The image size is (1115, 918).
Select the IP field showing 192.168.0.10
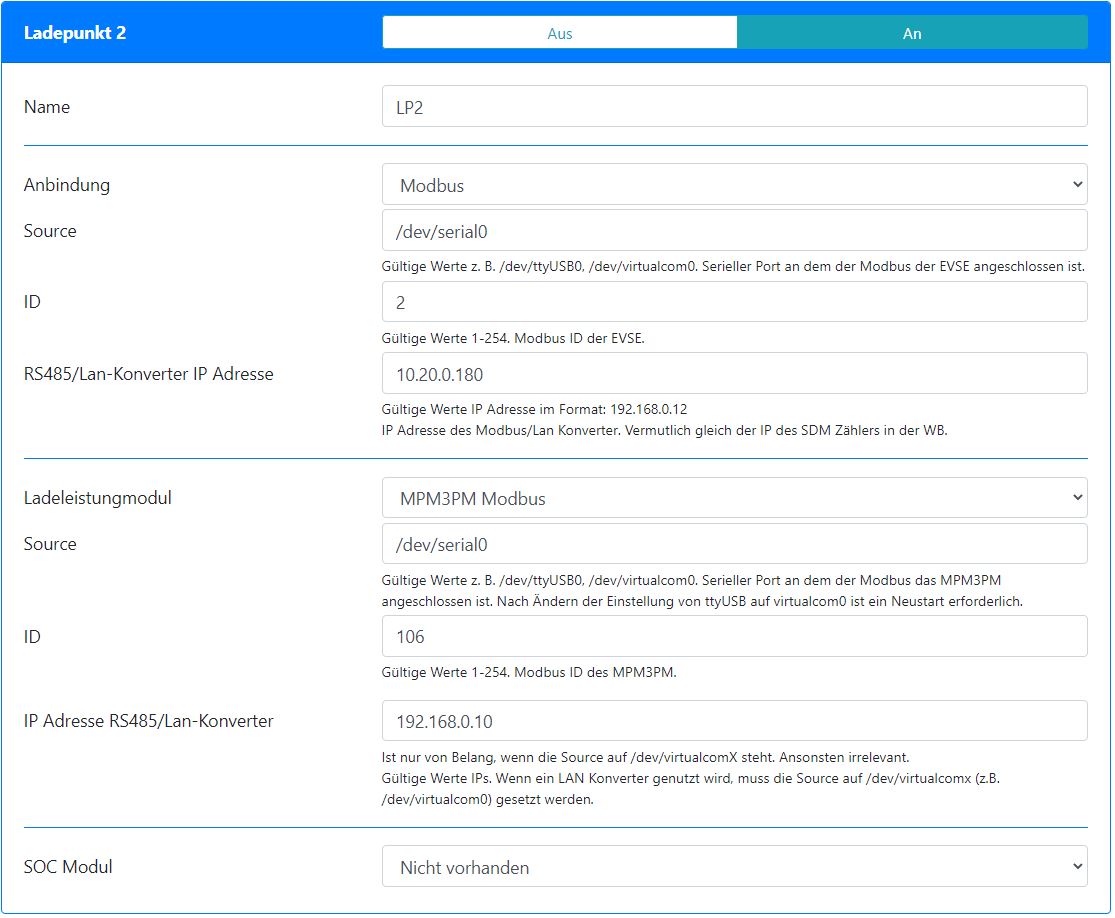pos(734,721)
